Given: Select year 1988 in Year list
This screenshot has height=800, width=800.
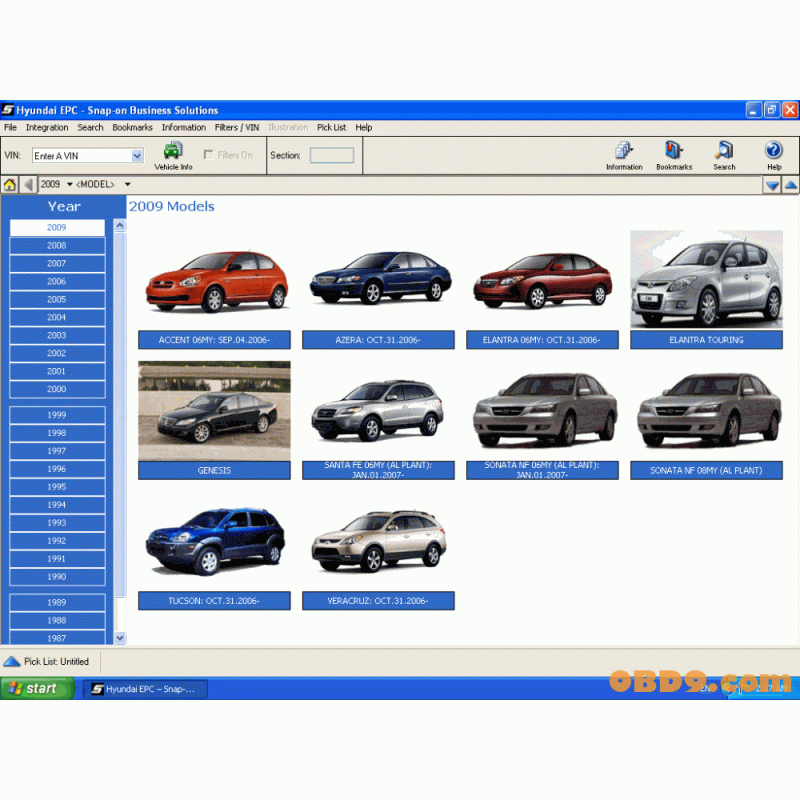Looking at the screenshot, I should (57, 621).
